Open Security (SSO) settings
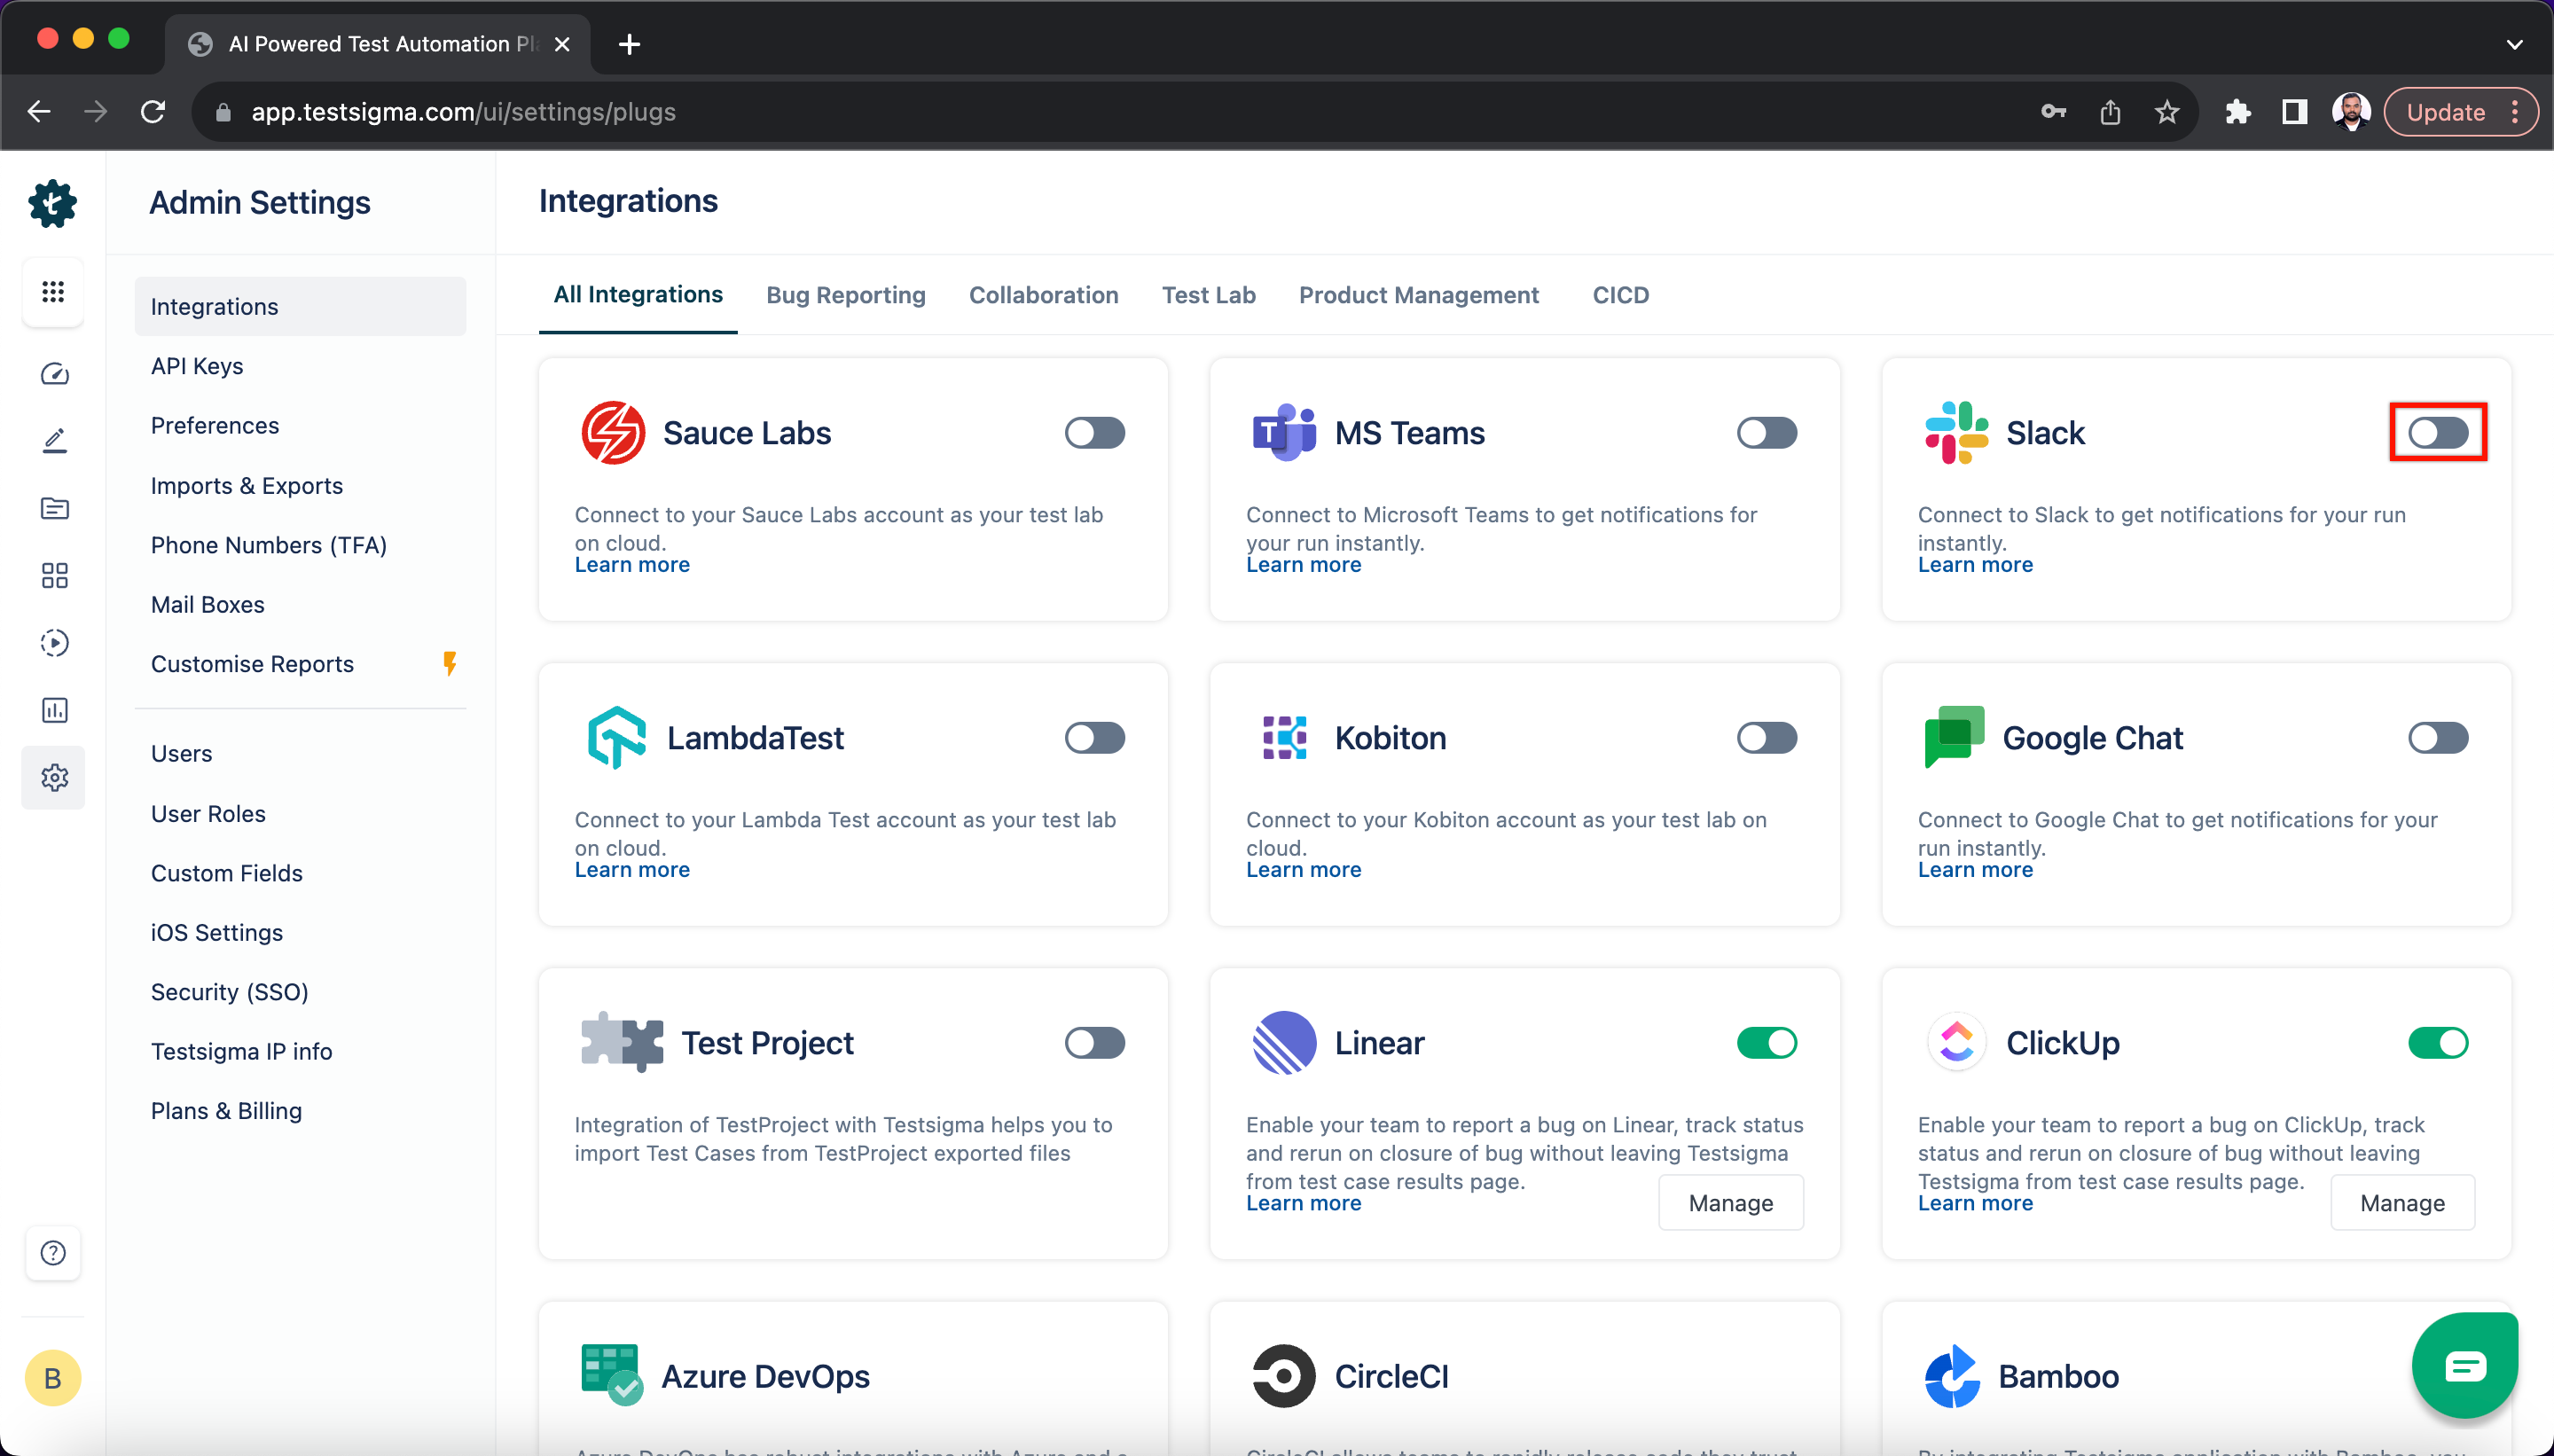 click(300, 992)
